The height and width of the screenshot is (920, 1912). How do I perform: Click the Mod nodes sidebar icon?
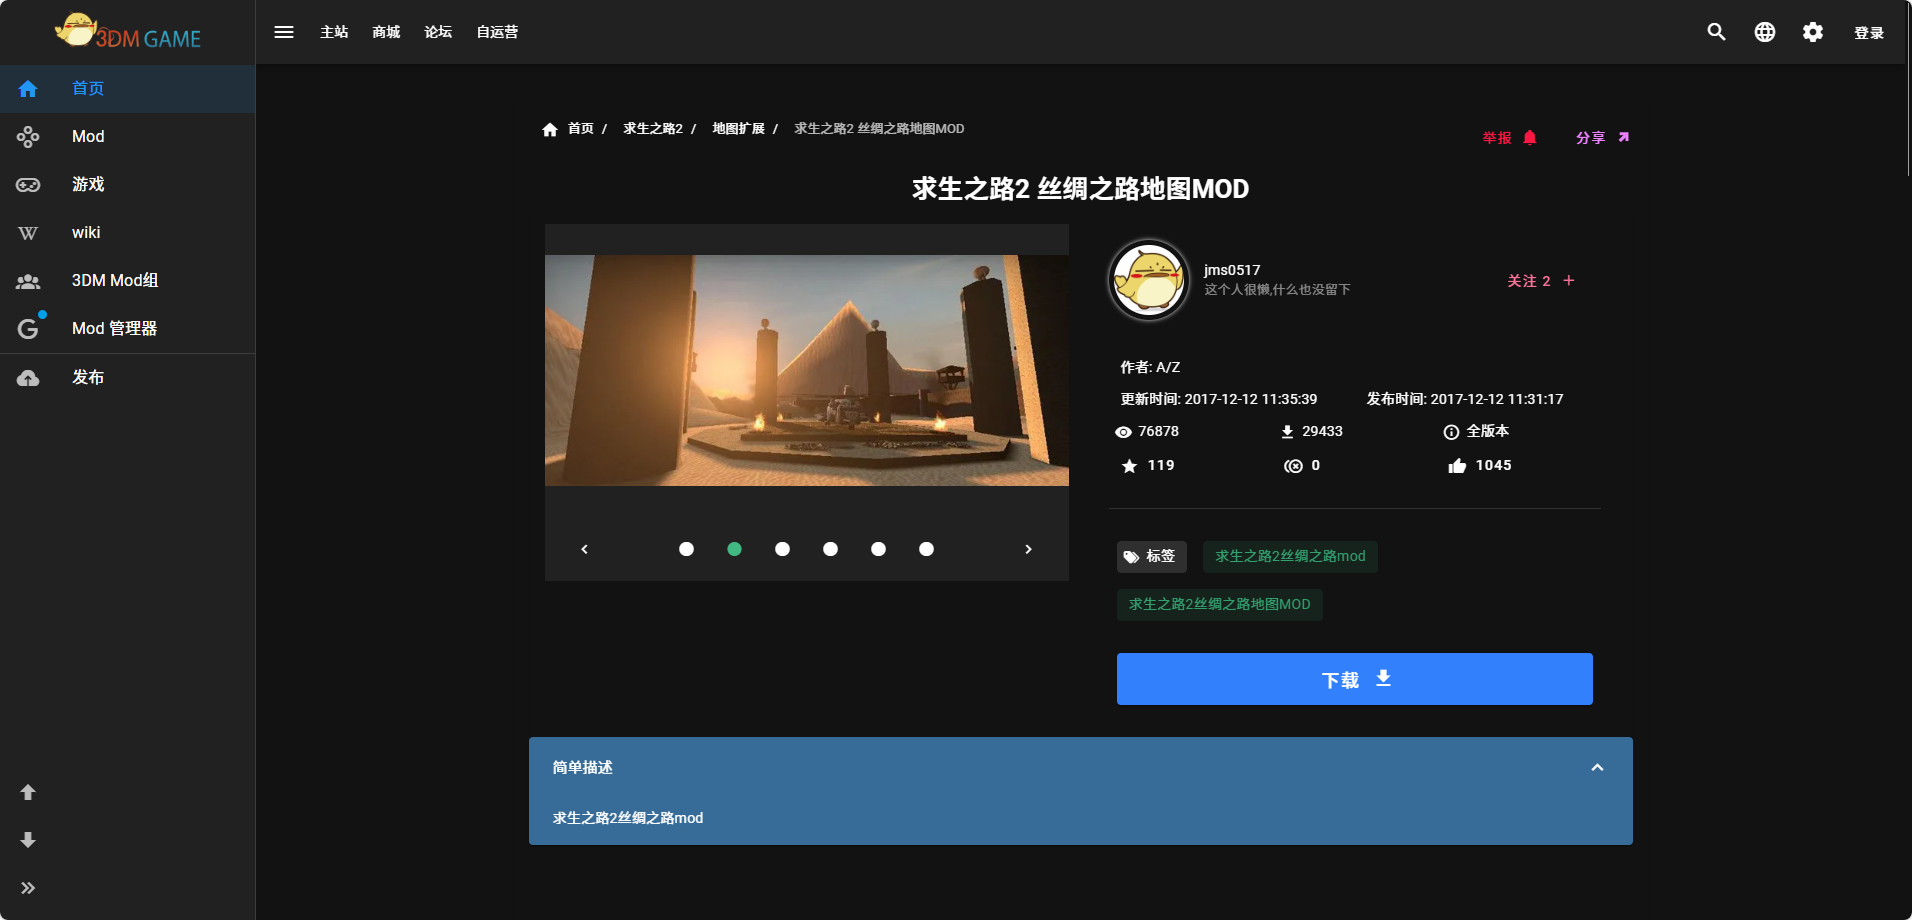point(28,136)
